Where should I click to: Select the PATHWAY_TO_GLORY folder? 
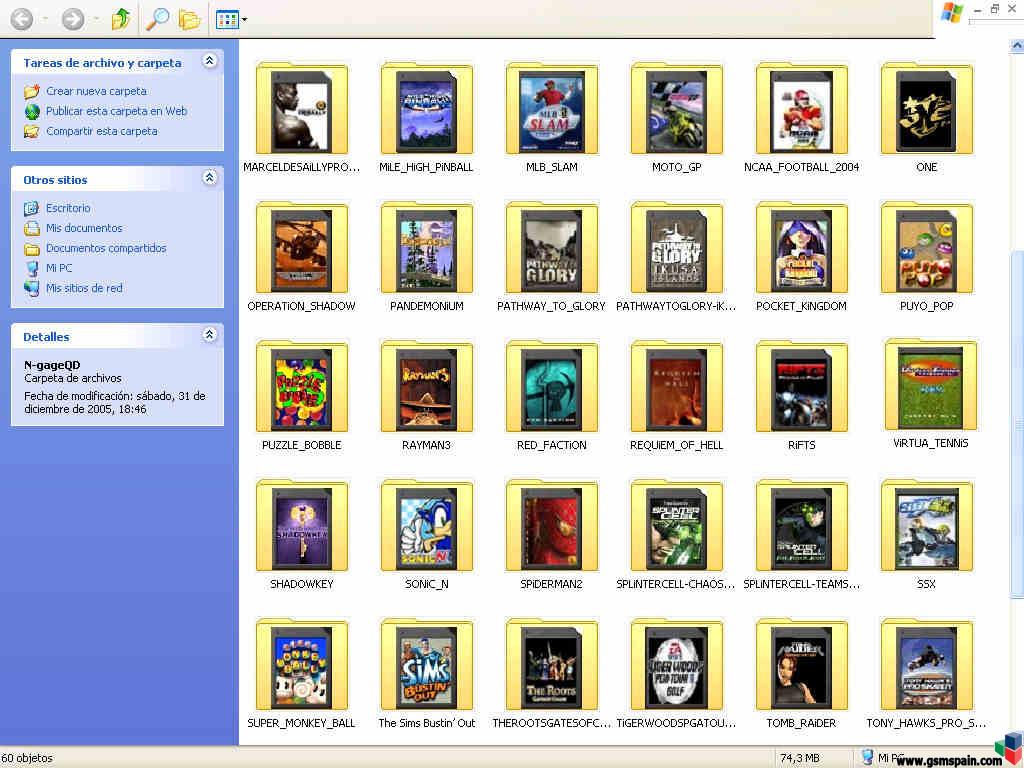click(552, 257)
